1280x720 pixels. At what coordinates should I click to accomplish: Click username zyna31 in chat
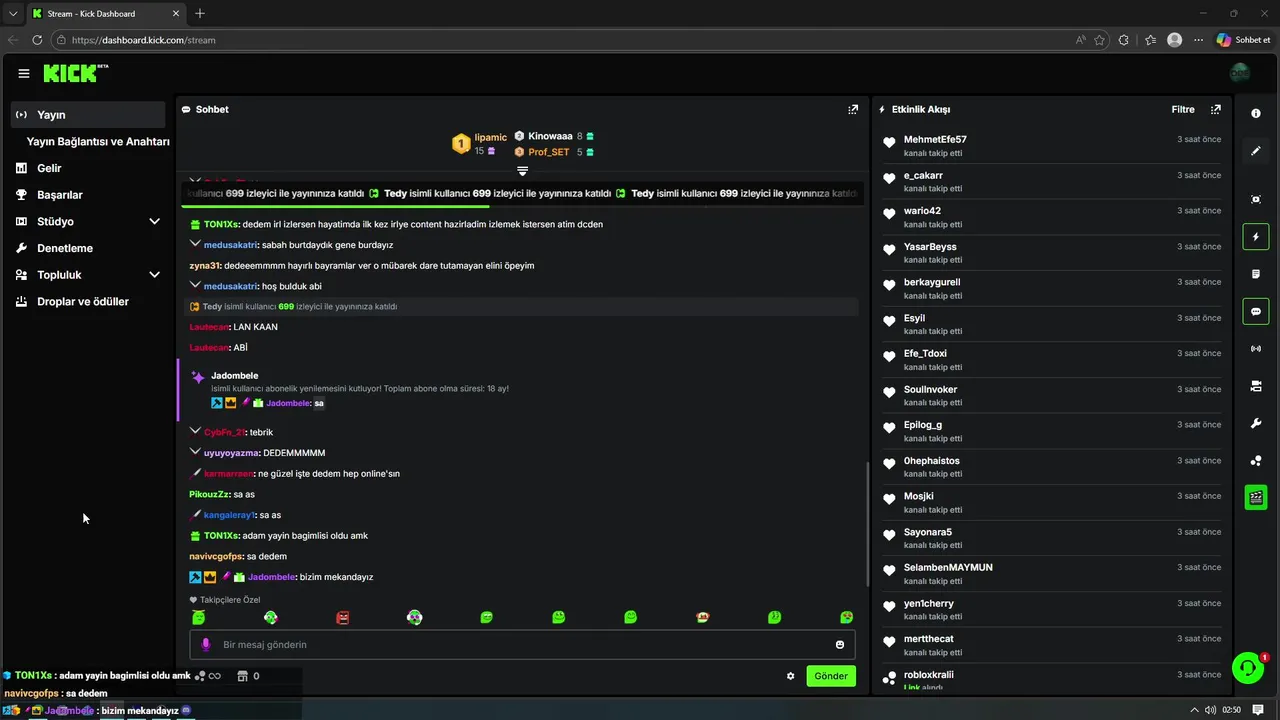204,265
